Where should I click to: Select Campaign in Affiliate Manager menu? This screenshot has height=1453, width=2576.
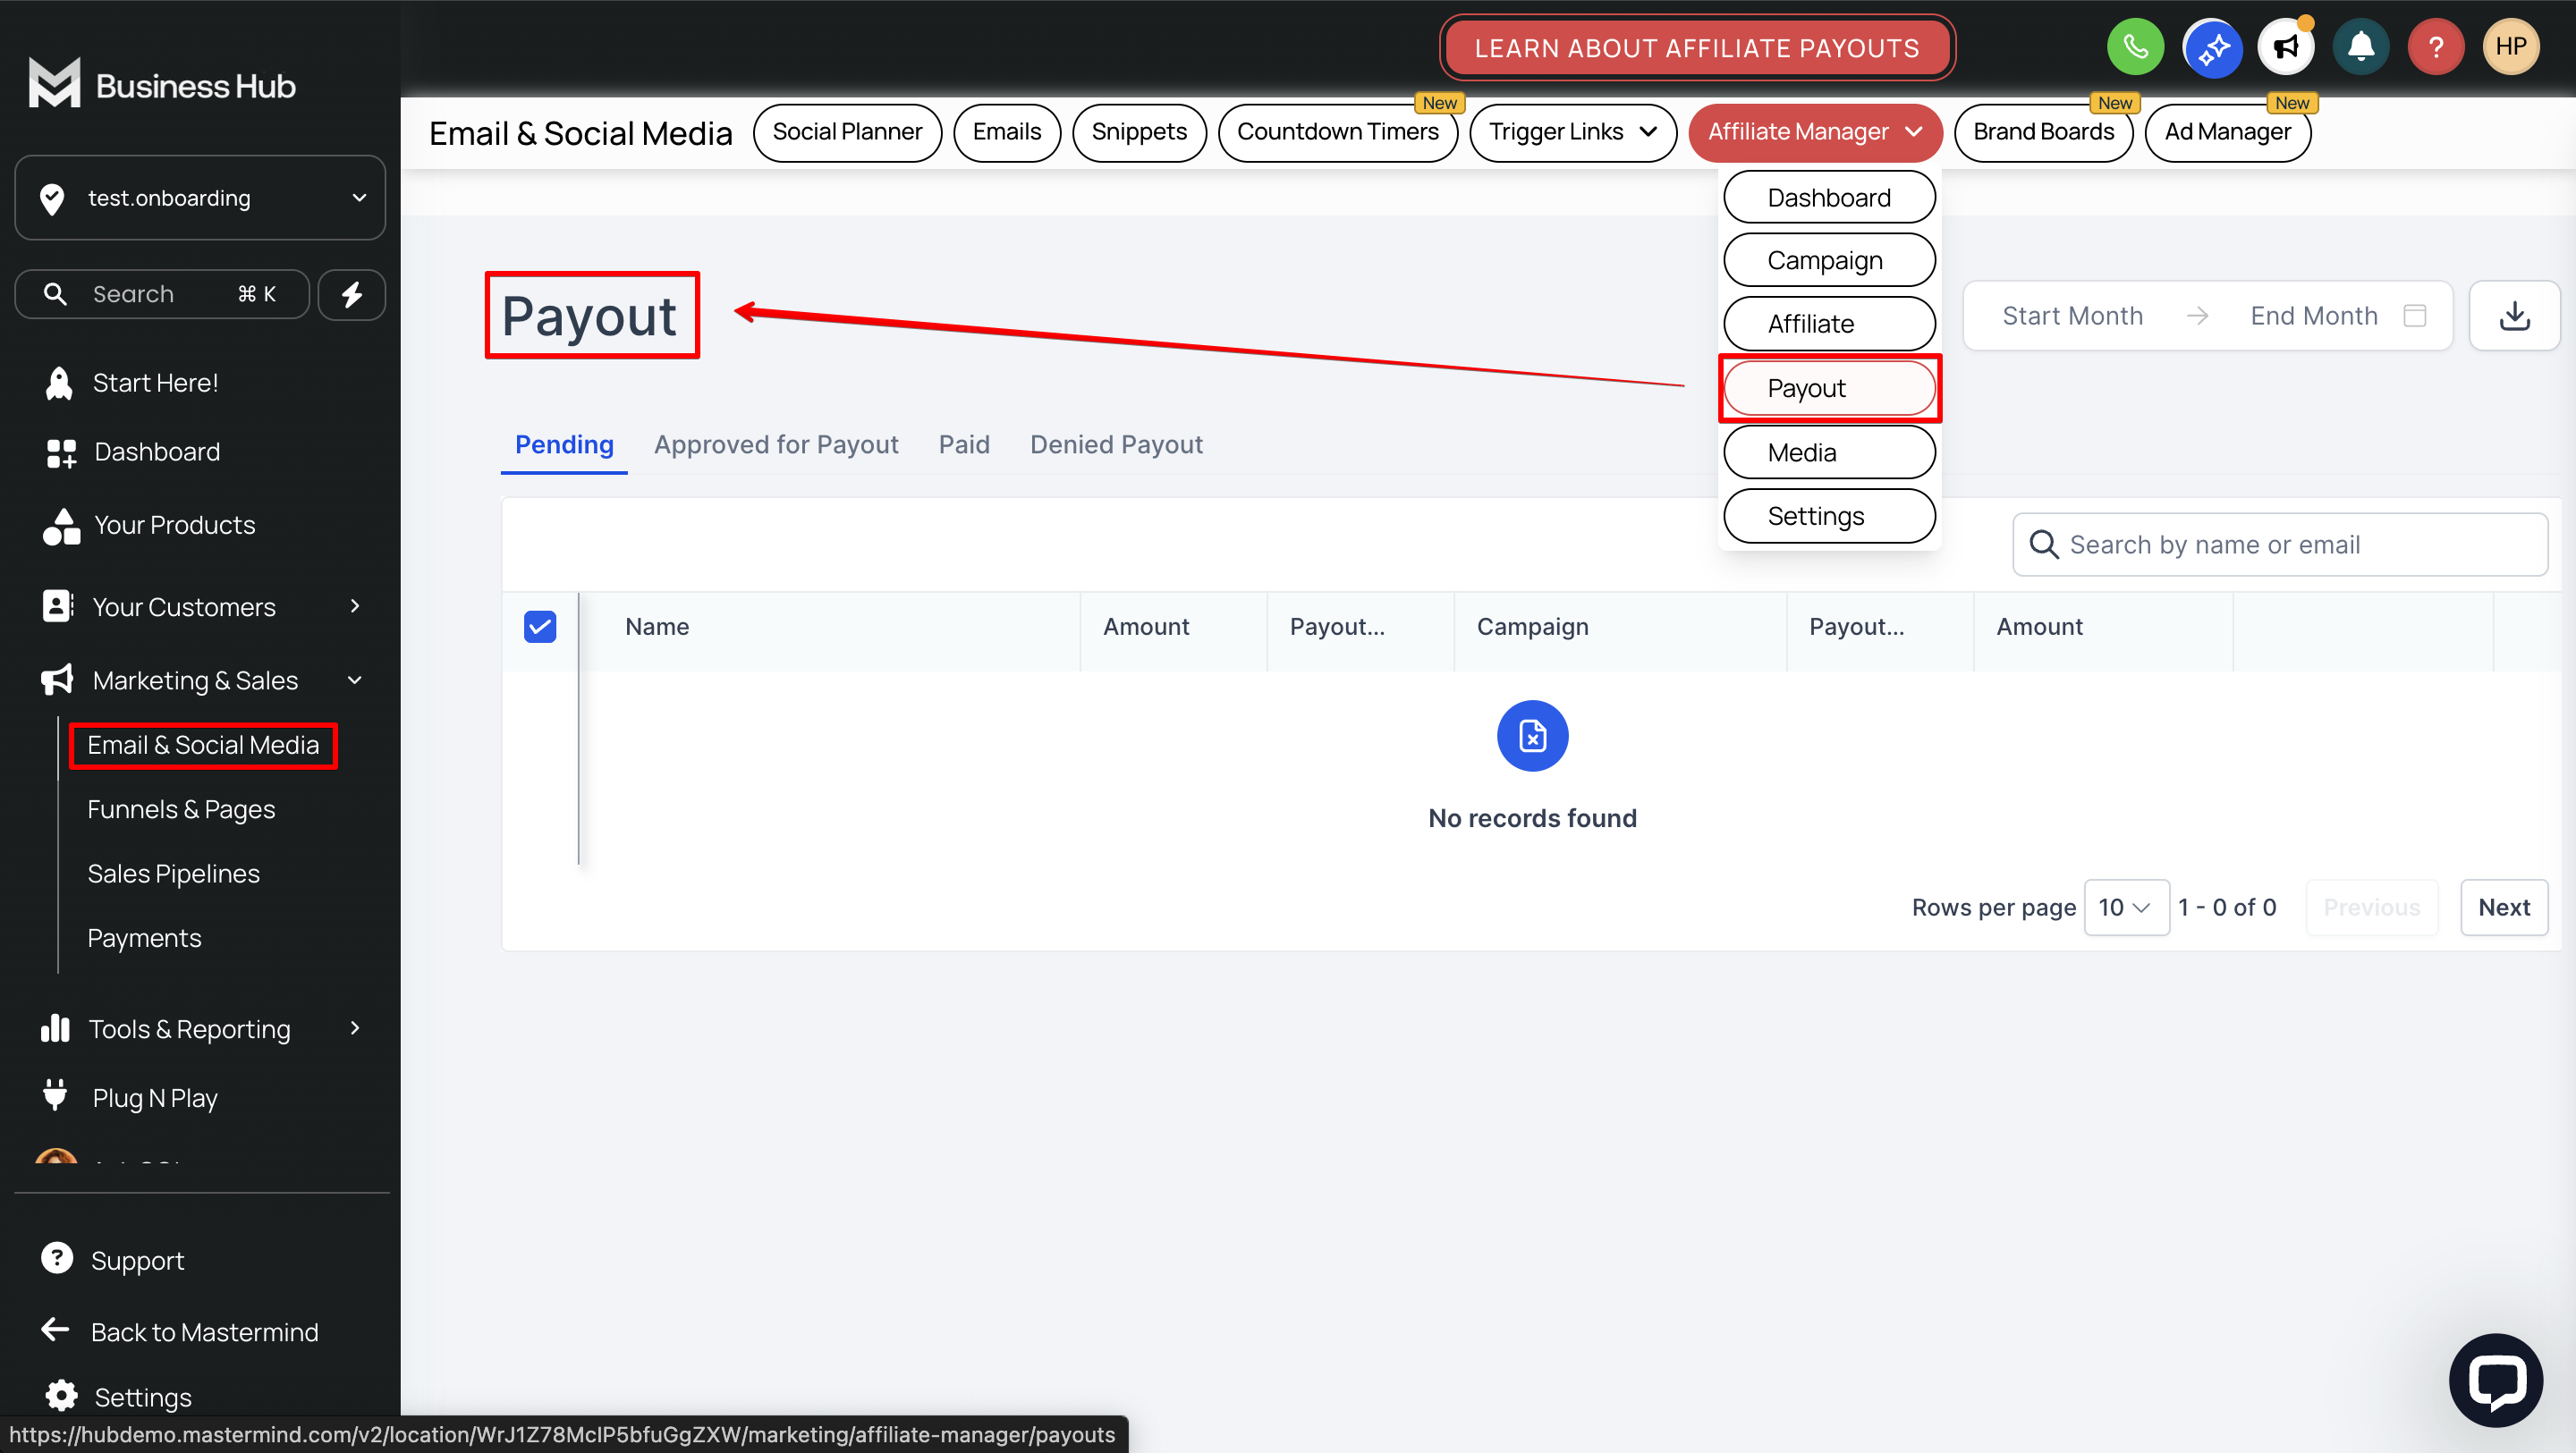pos(1829,260)
